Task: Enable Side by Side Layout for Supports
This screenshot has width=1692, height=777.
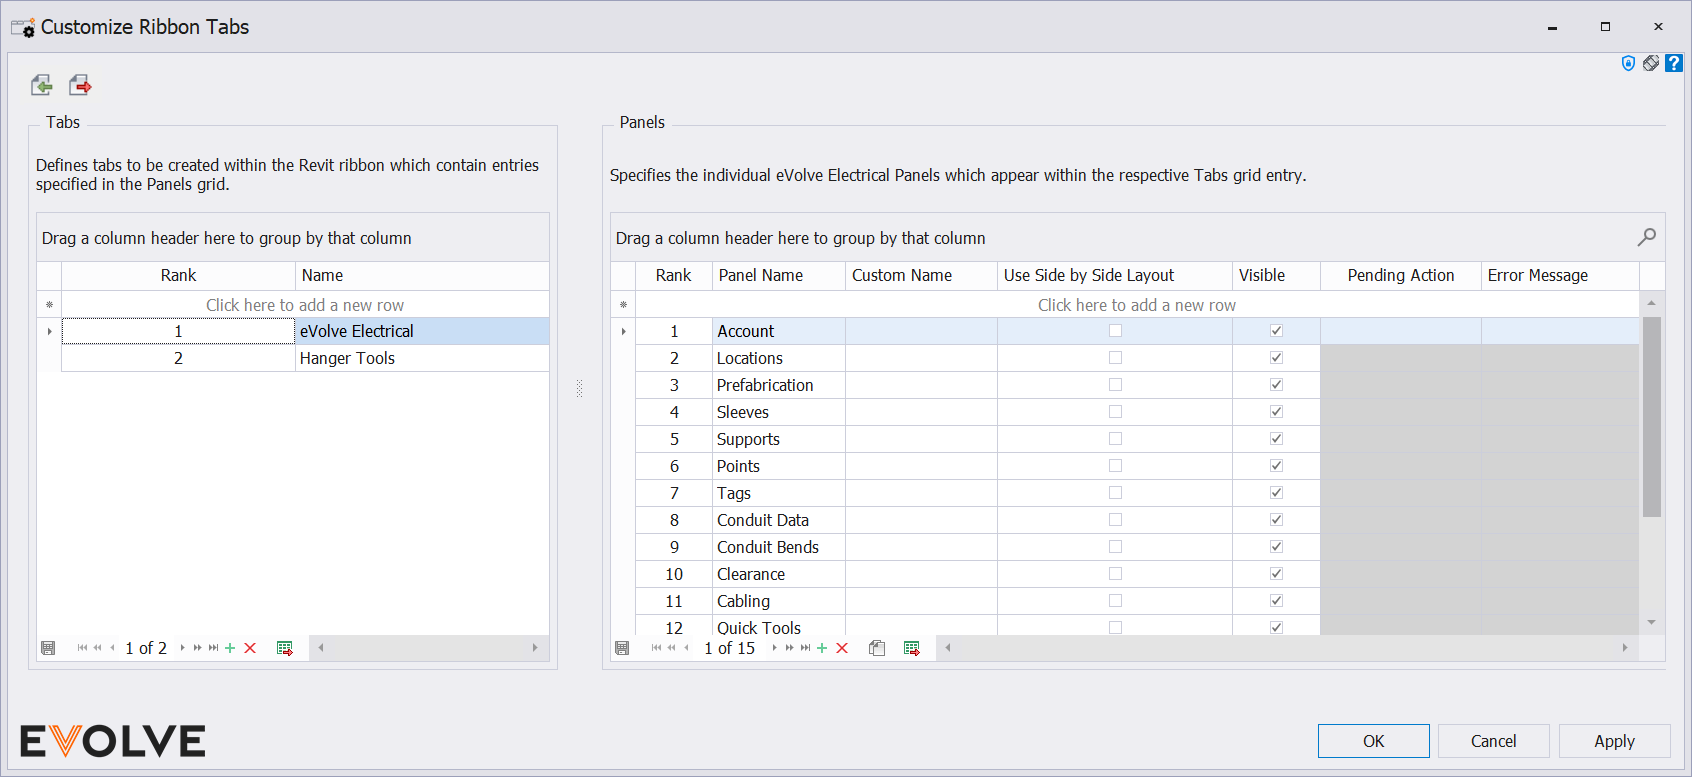Action: [x=1115, y=439]
